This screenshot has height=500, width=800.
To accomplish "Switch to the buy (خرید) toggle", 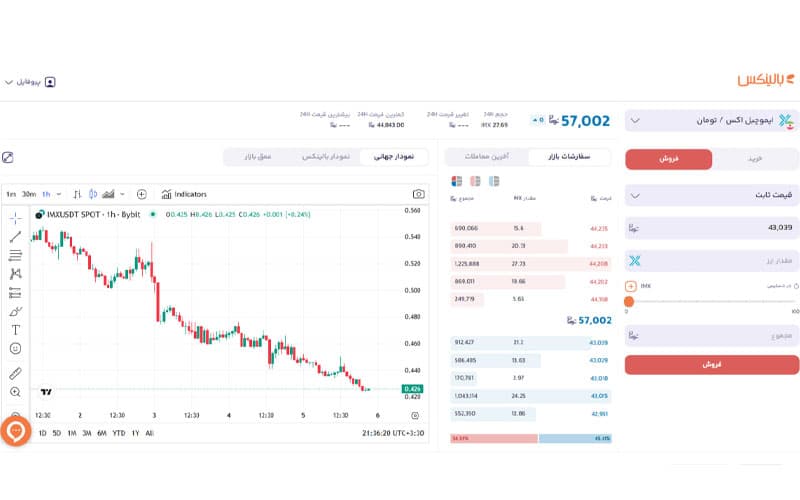I will (757, 159).
